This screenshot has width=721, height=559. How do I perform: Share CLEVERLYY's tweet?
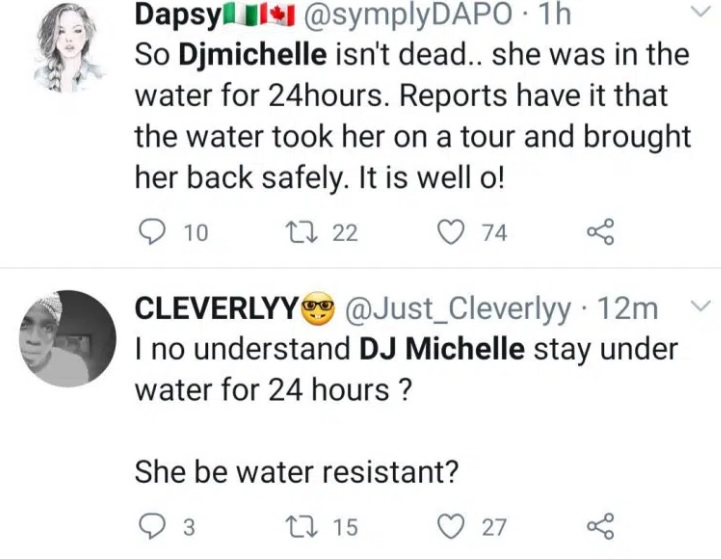coord(599,527)
